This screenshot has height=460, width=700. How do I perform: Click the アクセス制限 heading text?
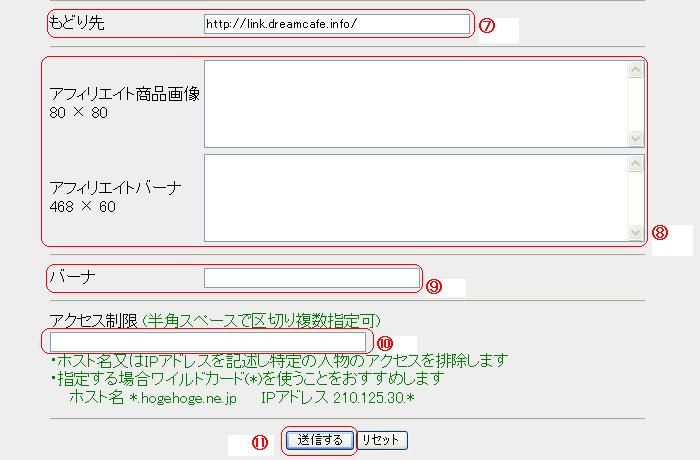click(x=93, y=321)
